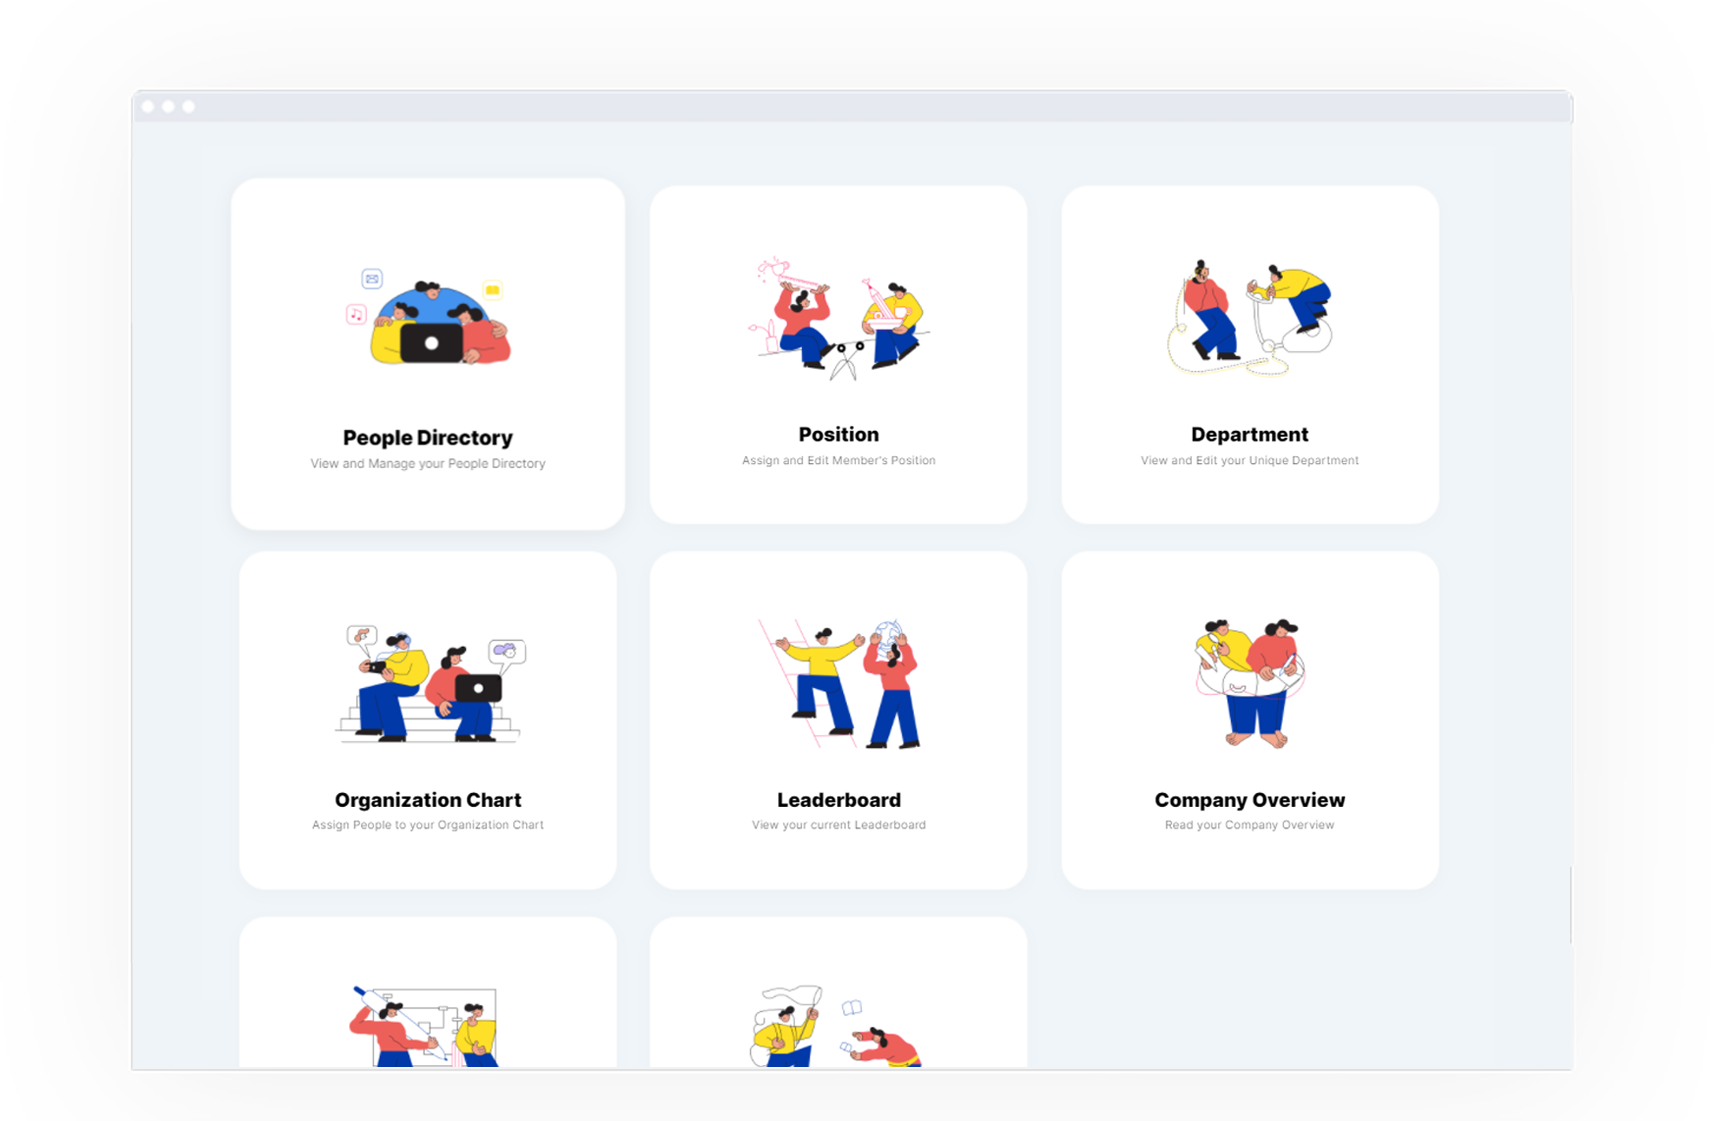Image resolution: width=1714 pixels, height=1121 pixels.
Task: Click the Company Overview illustration
Action: pyautogui.click(x=1250, y=683)
